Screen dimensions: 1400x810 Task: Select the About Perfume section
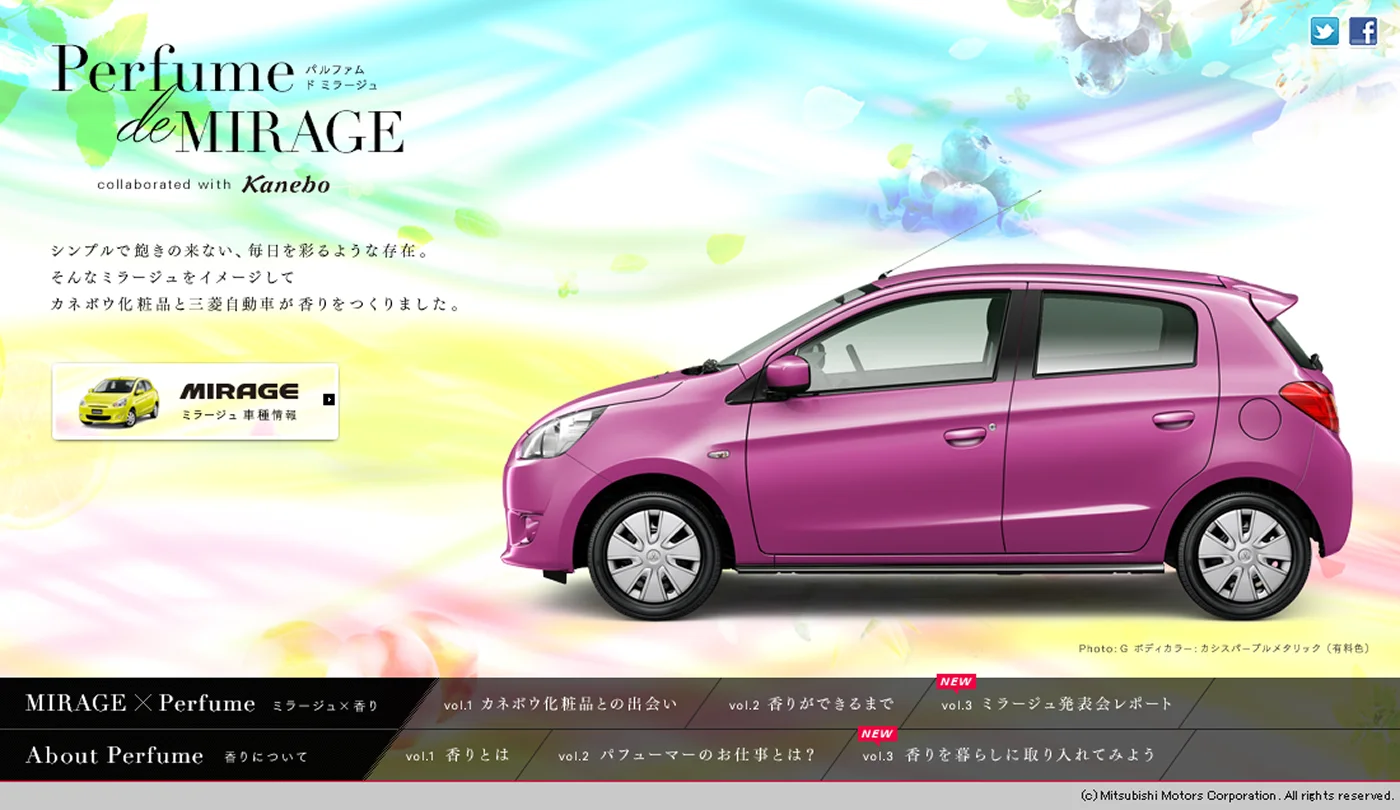[166, 755]
